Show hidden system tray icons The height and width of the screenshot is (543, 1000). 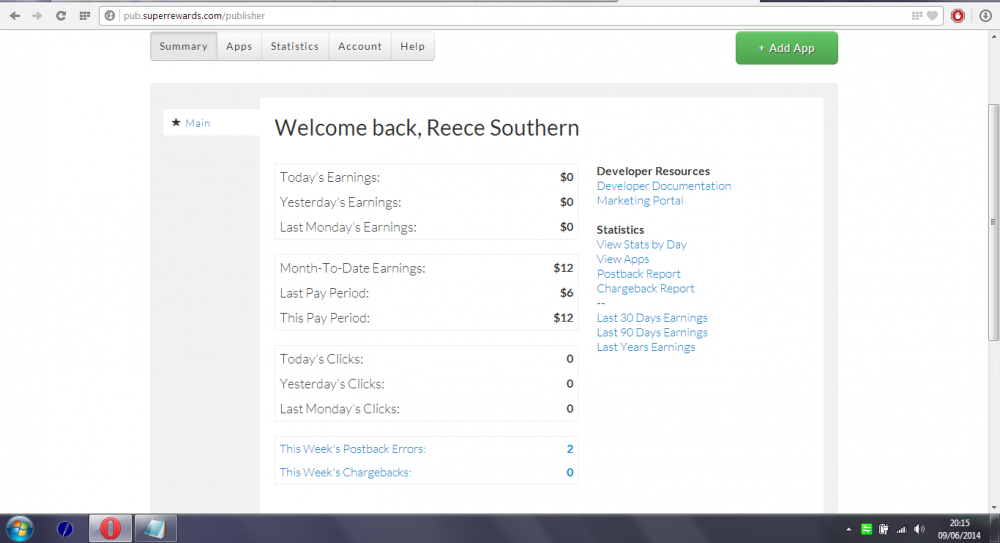(x=849, y=529)
